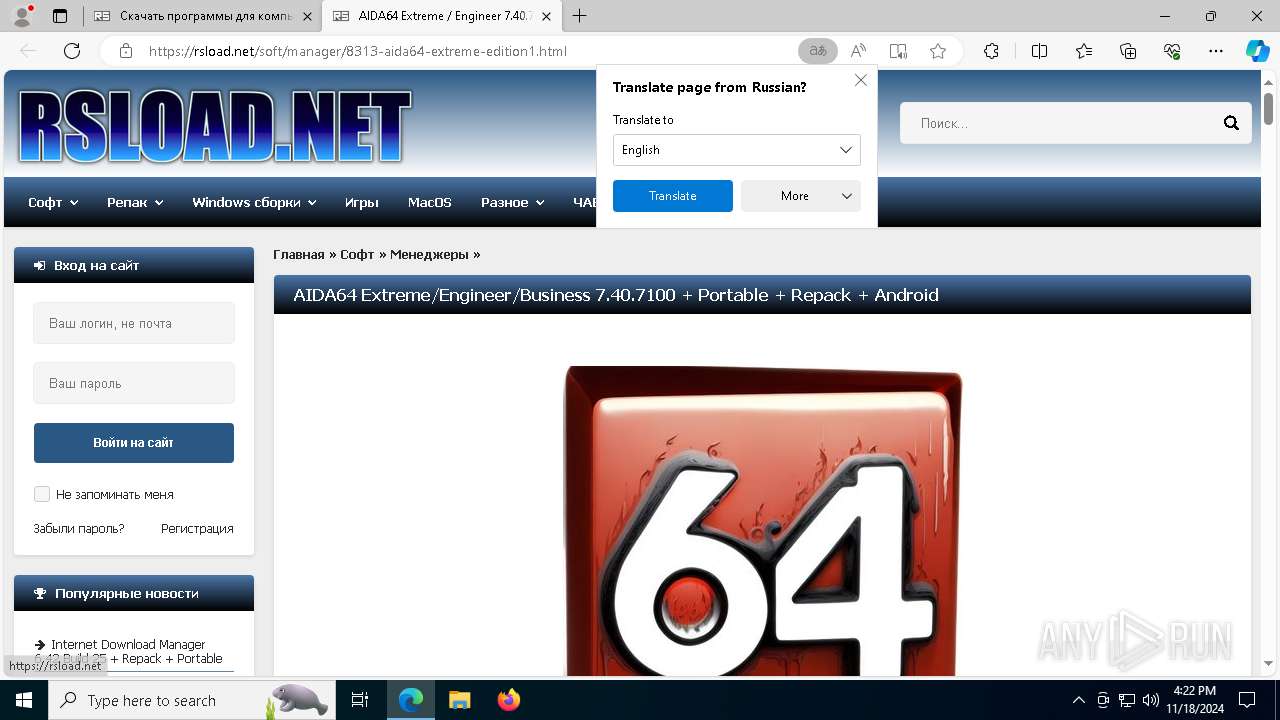Click the site info lock icon
The height and width of the screenshot is (720, 1280).
pyautogui.click(x=125, y=51)
